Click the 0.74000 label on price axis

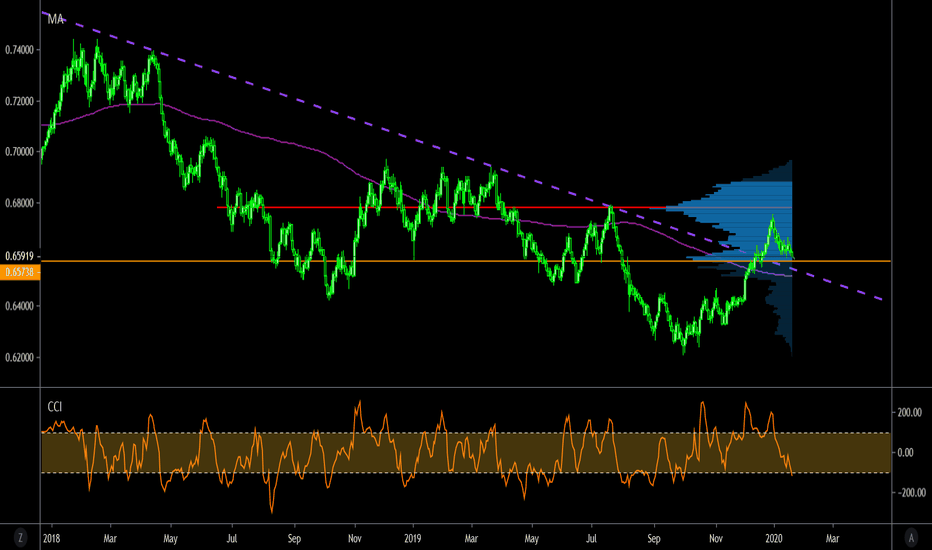coord(19,50)
